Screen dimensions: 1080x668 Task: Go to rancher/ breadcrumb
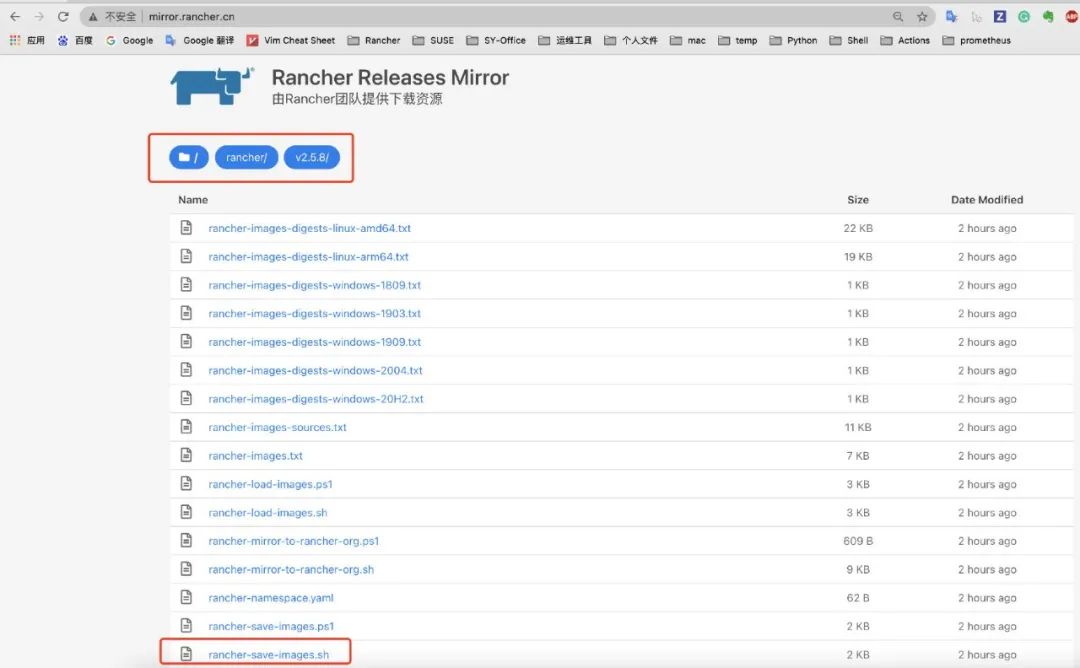tap(247, 157)
